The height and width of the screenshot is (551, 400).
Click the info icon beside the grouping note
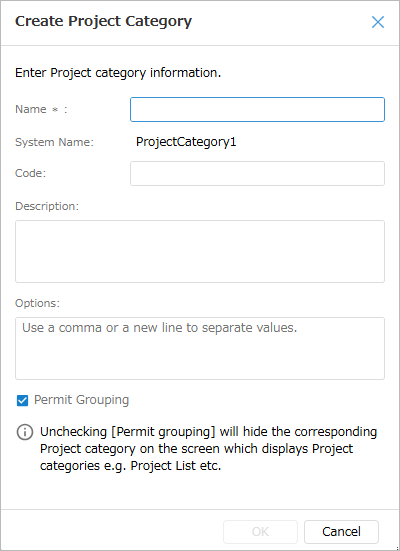(25, 432)
